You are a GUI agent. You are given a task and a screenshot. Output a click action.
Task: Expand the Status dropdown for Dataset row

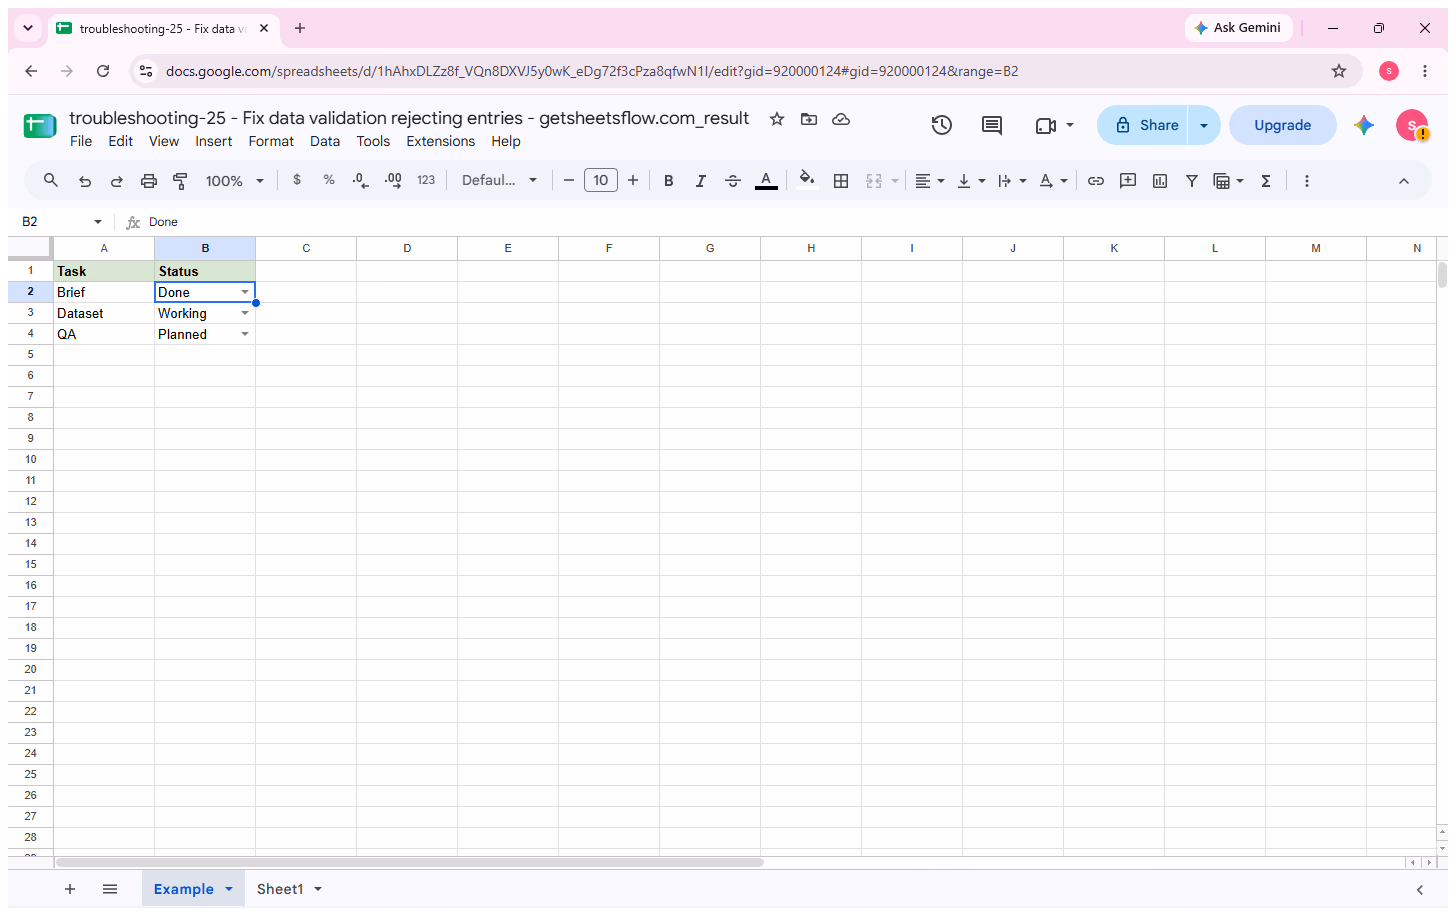245,313
